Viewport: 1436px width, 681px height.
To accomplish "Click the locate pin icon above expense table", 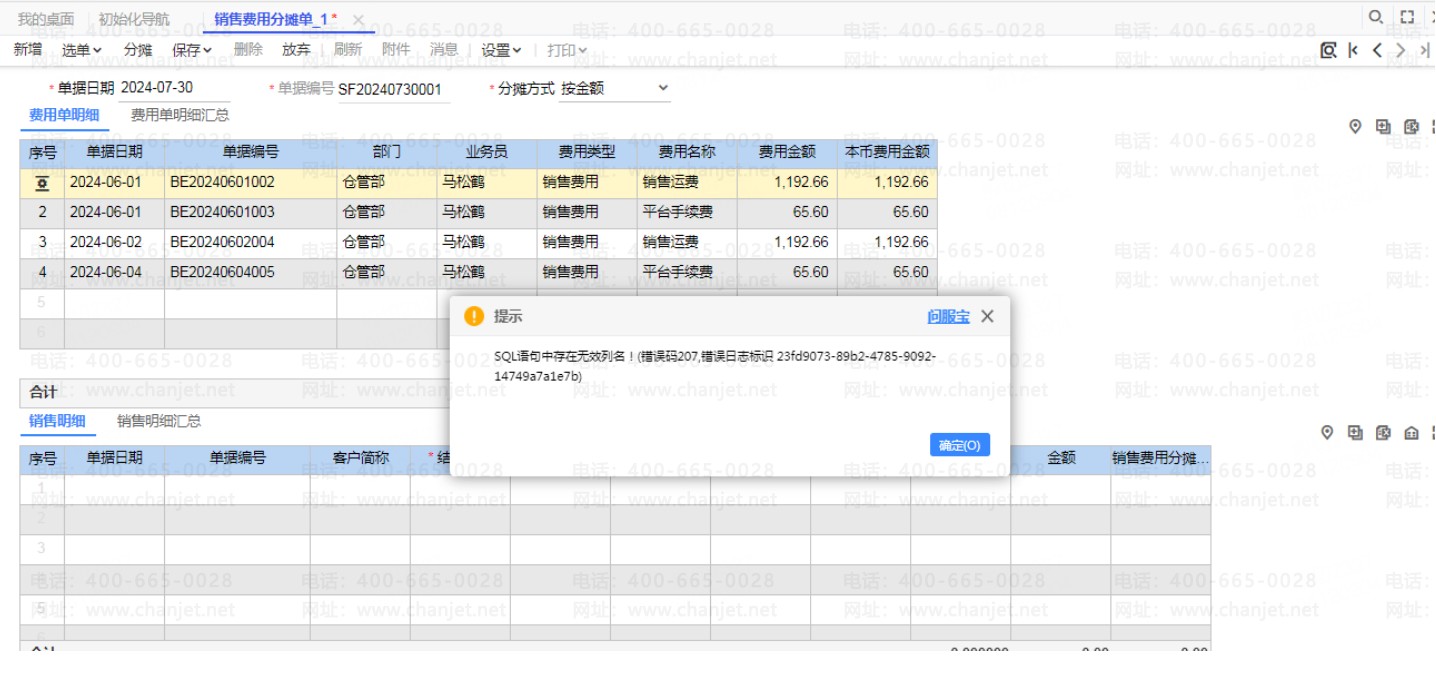I will click(x=1356, y=126).
